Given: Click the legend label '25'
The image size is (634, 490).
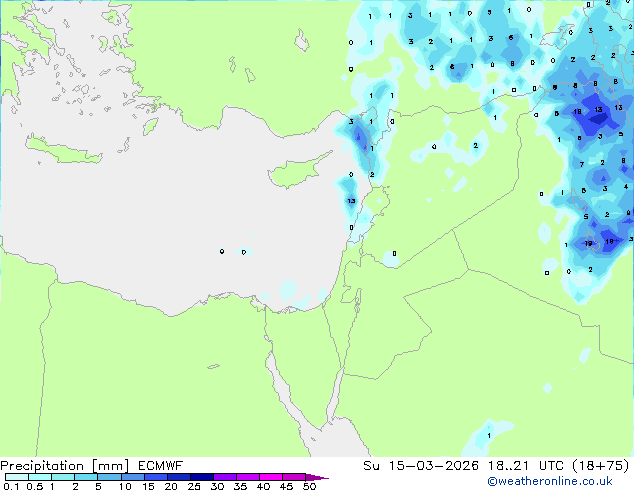Looking at the screenshot, I should coord(194,486).
